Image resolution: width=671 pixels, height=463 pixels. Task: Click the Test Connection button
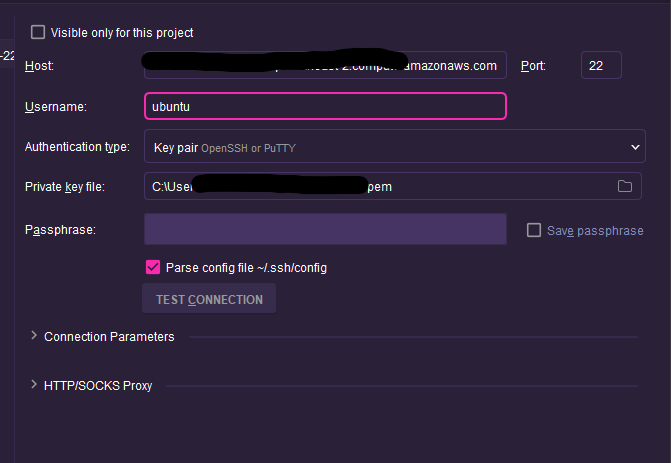pyautogui.click(x=209, y=299)
